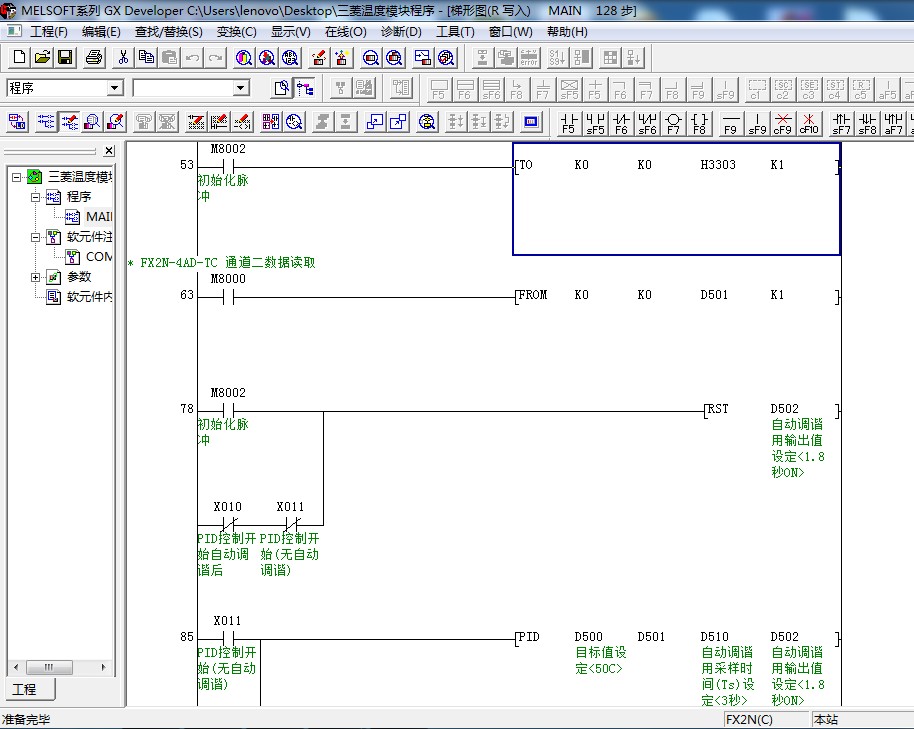Viewport: 914px width, 729px height.
Task: Insert falling pulse contact sF8
Action: pos(867,123)
